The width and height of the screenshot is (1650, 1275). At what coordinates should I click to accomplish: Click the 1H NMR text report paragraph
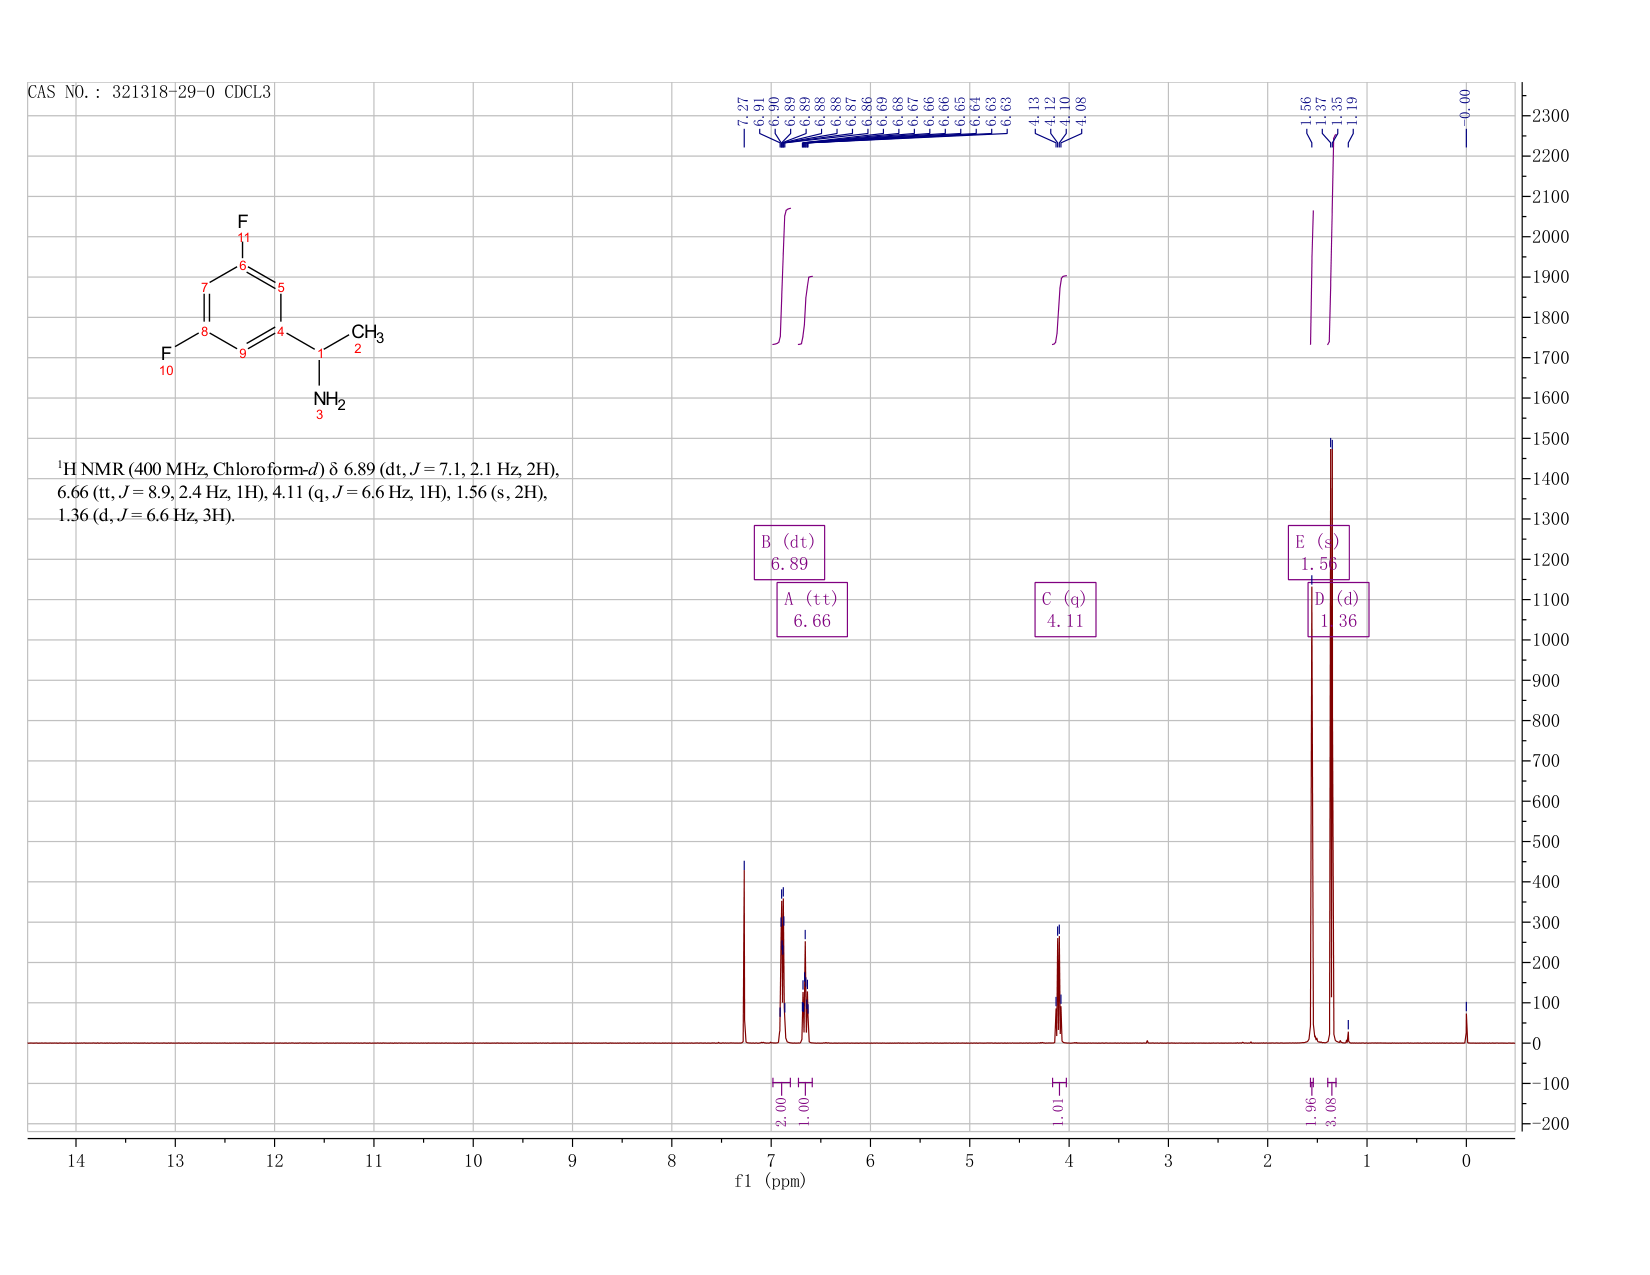[308, 492]
